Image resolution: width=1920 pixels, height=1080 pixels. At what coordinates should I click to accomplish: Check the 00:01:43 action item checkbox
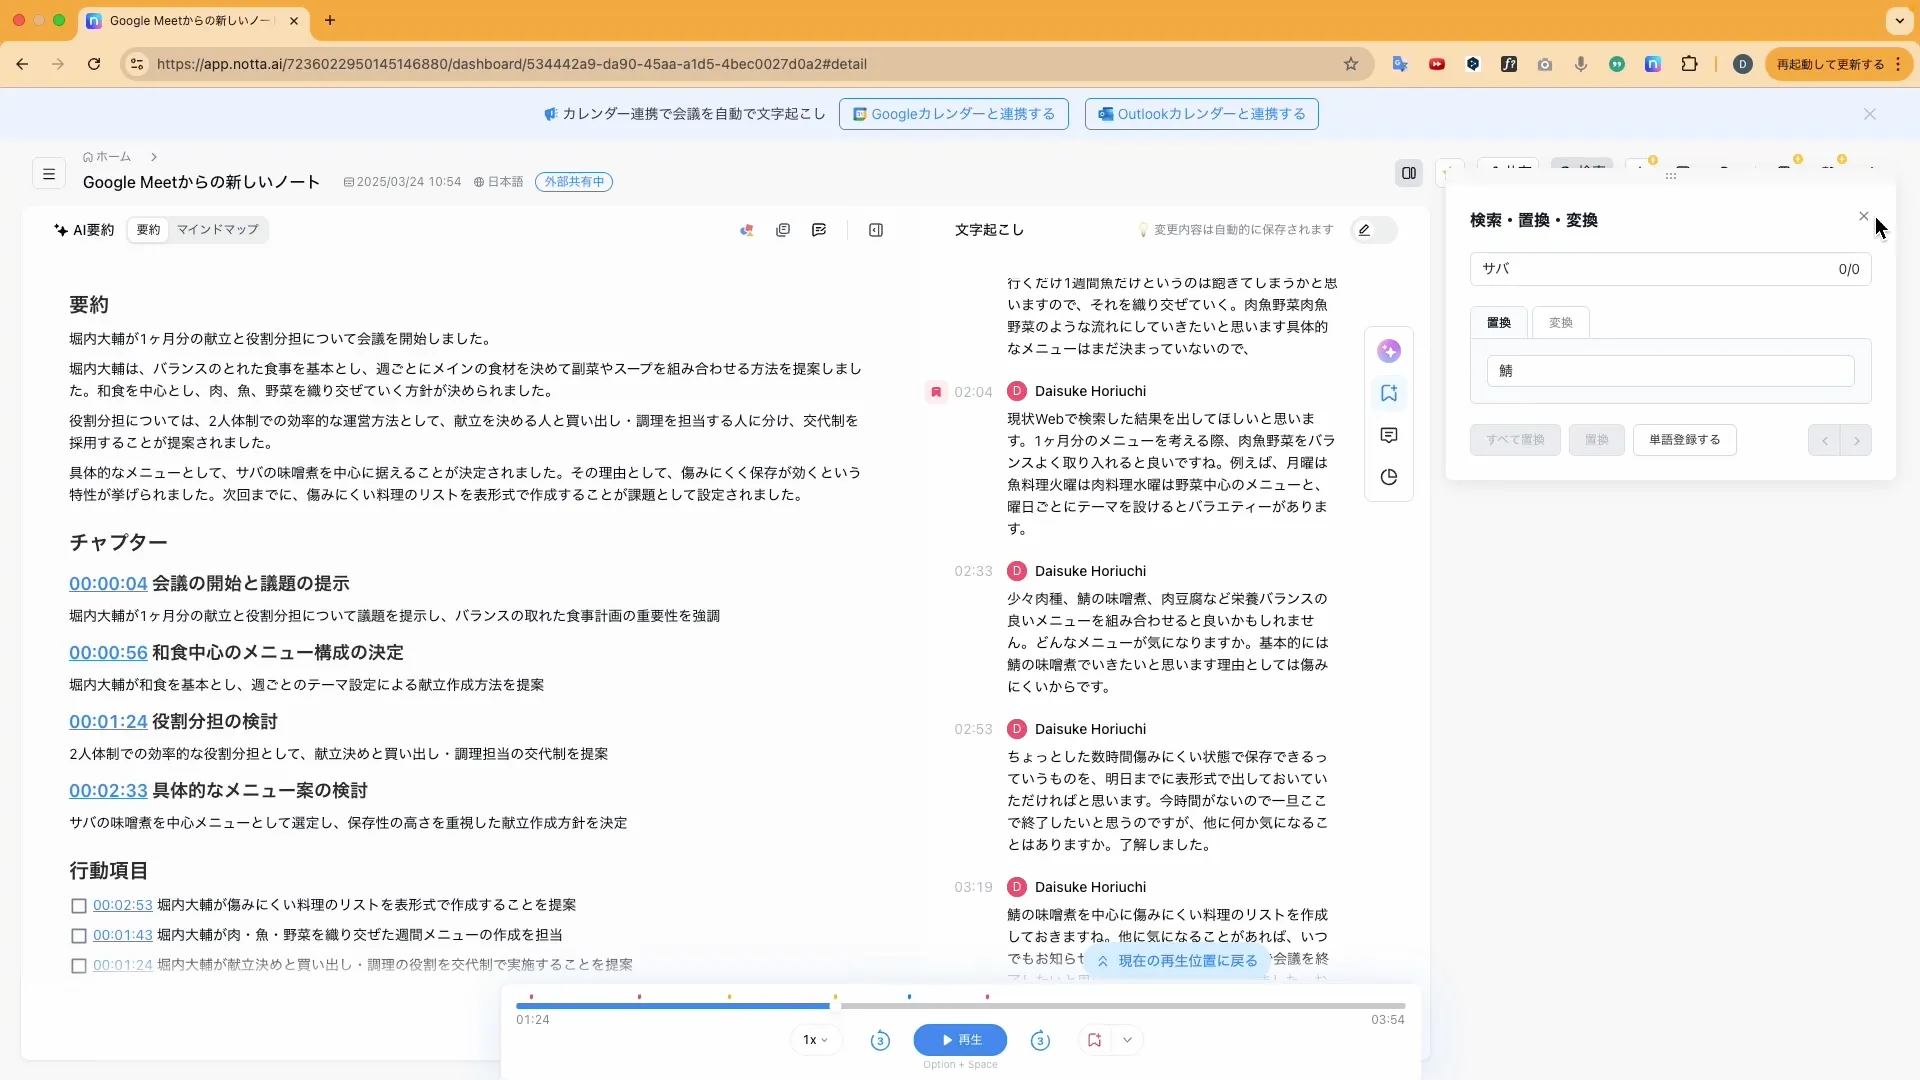78,935
